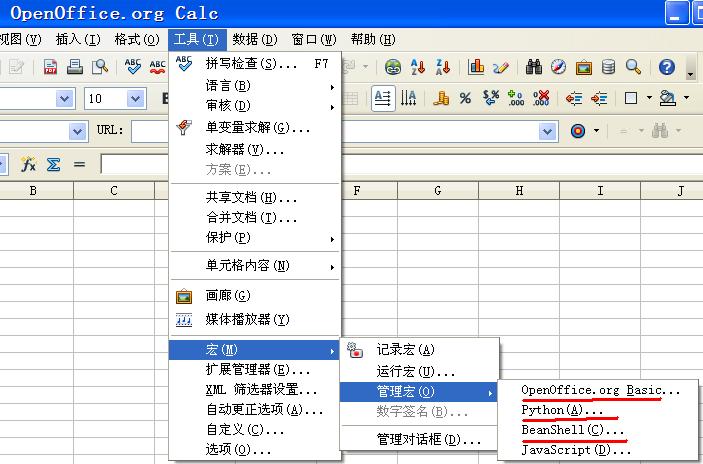This screenshot has width=703, height=464.
Task: Choose 扩展管理器(E)... menu entry
Action: coord(255,370)
